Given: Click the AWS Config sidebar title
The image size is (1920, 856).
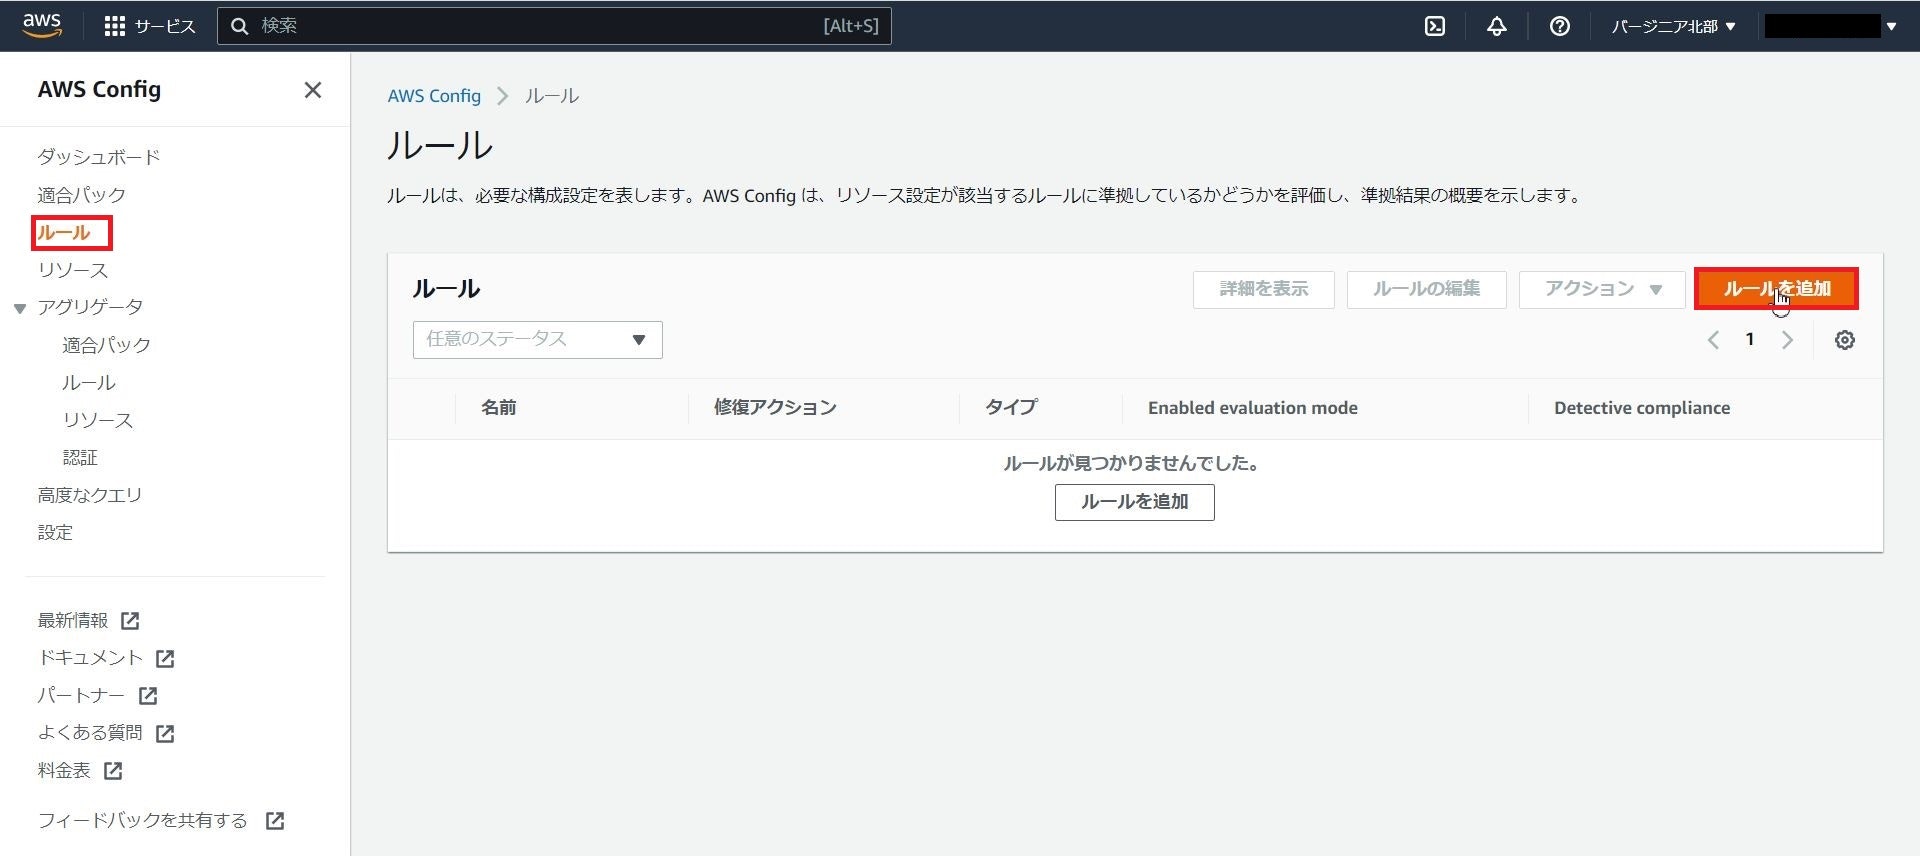Looking at the screenshot, I should tap(99, 90).
